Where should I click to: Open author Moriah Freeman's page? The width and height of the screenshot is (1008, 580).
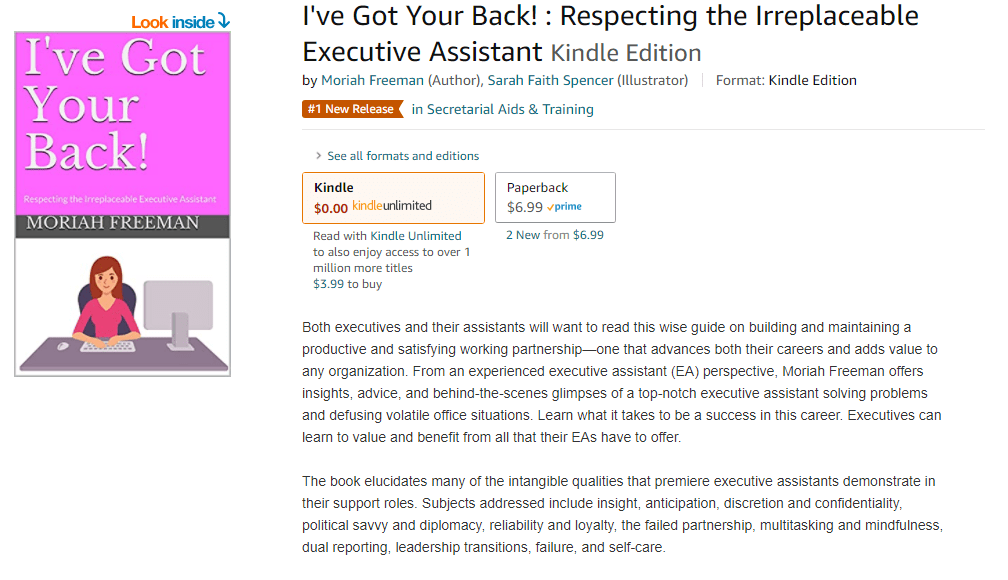click(x=372, y=80)
